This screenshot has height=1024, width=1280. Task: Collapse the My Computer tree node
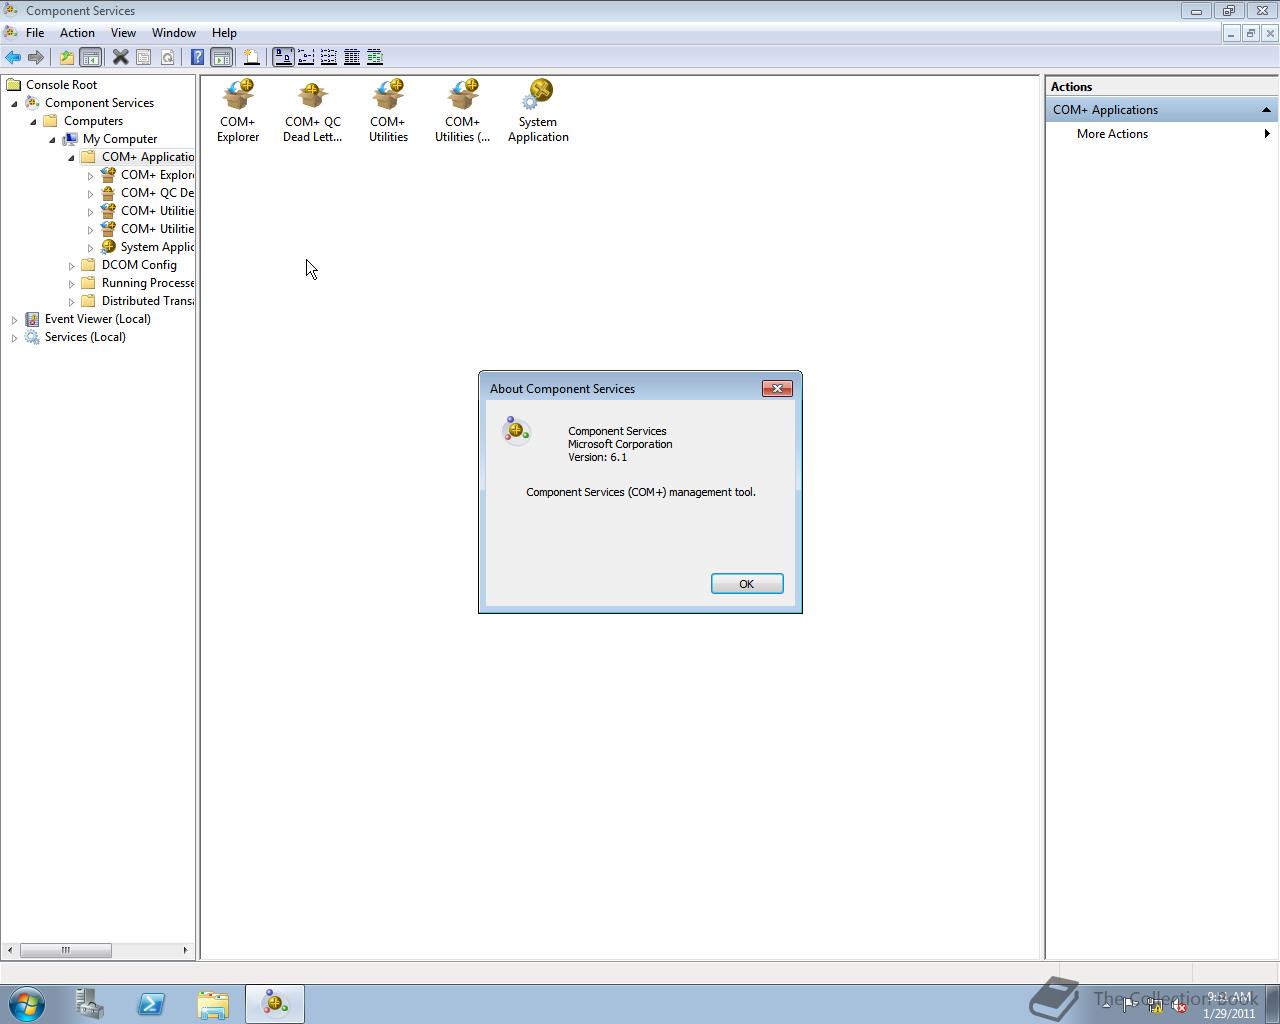point(53,139)
